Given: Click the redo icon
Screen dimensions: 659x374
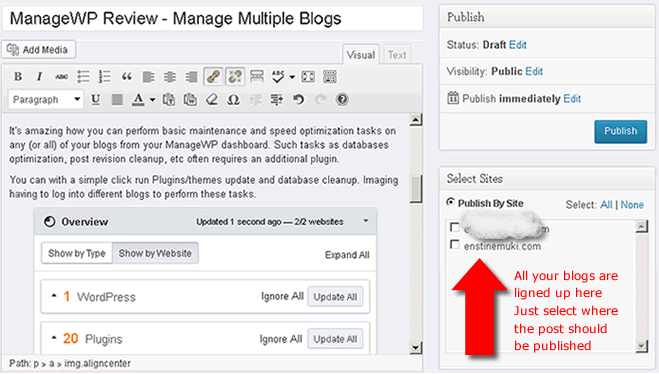Looking at the screenshot, I should coord(321,100).
